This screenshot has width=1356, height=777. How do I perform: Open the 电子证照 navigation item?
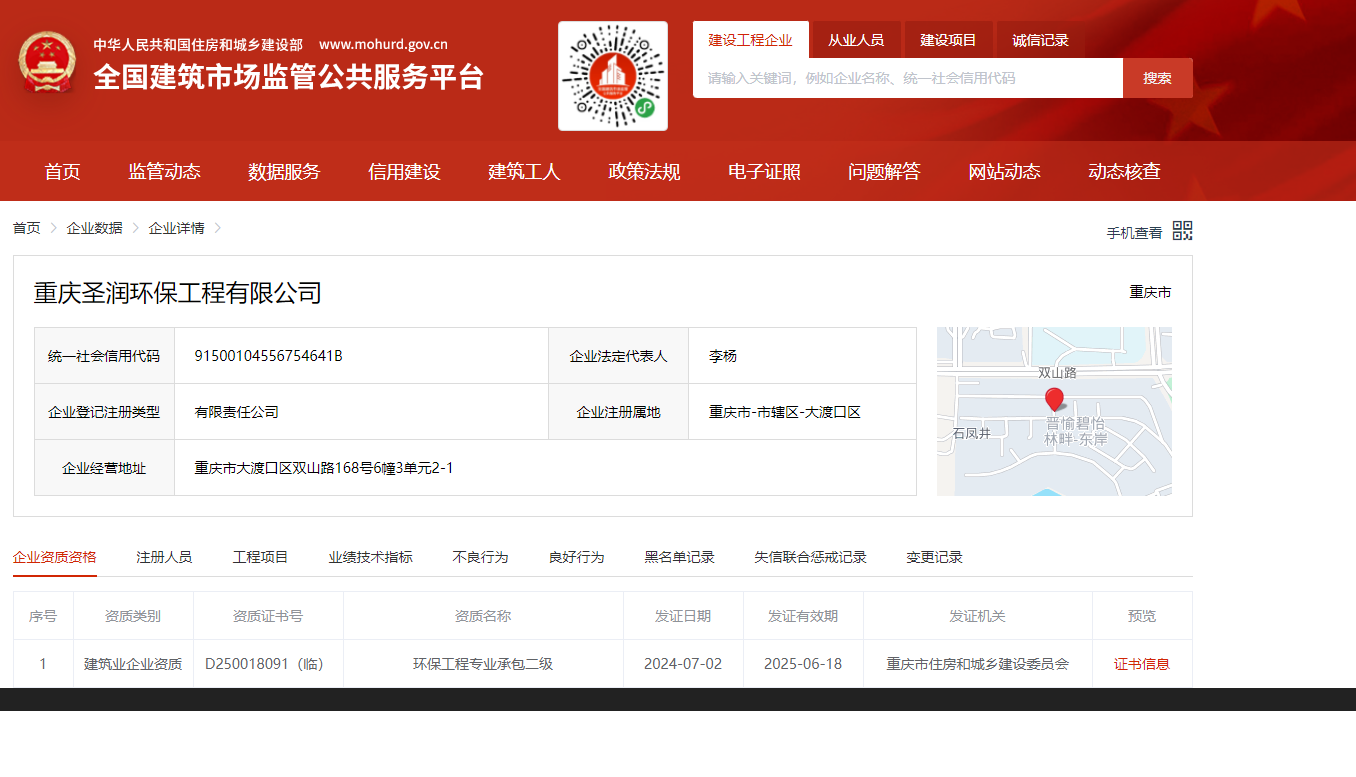pos(764,172)
